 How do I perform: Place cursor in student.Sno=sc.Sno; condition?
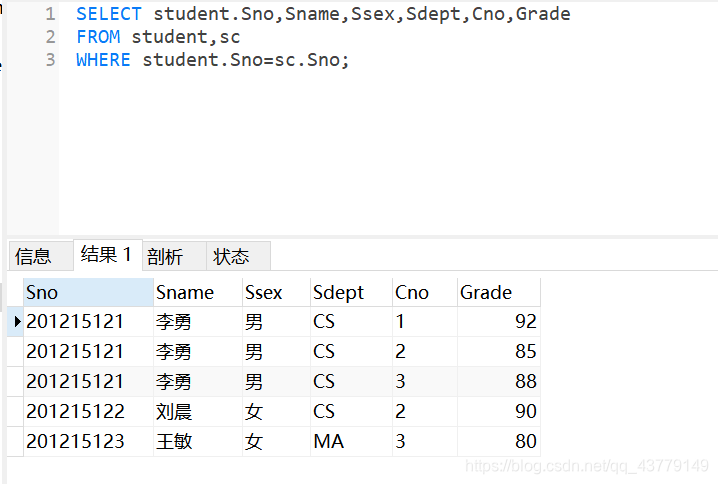pyautogui.click(x=246, y=60)
